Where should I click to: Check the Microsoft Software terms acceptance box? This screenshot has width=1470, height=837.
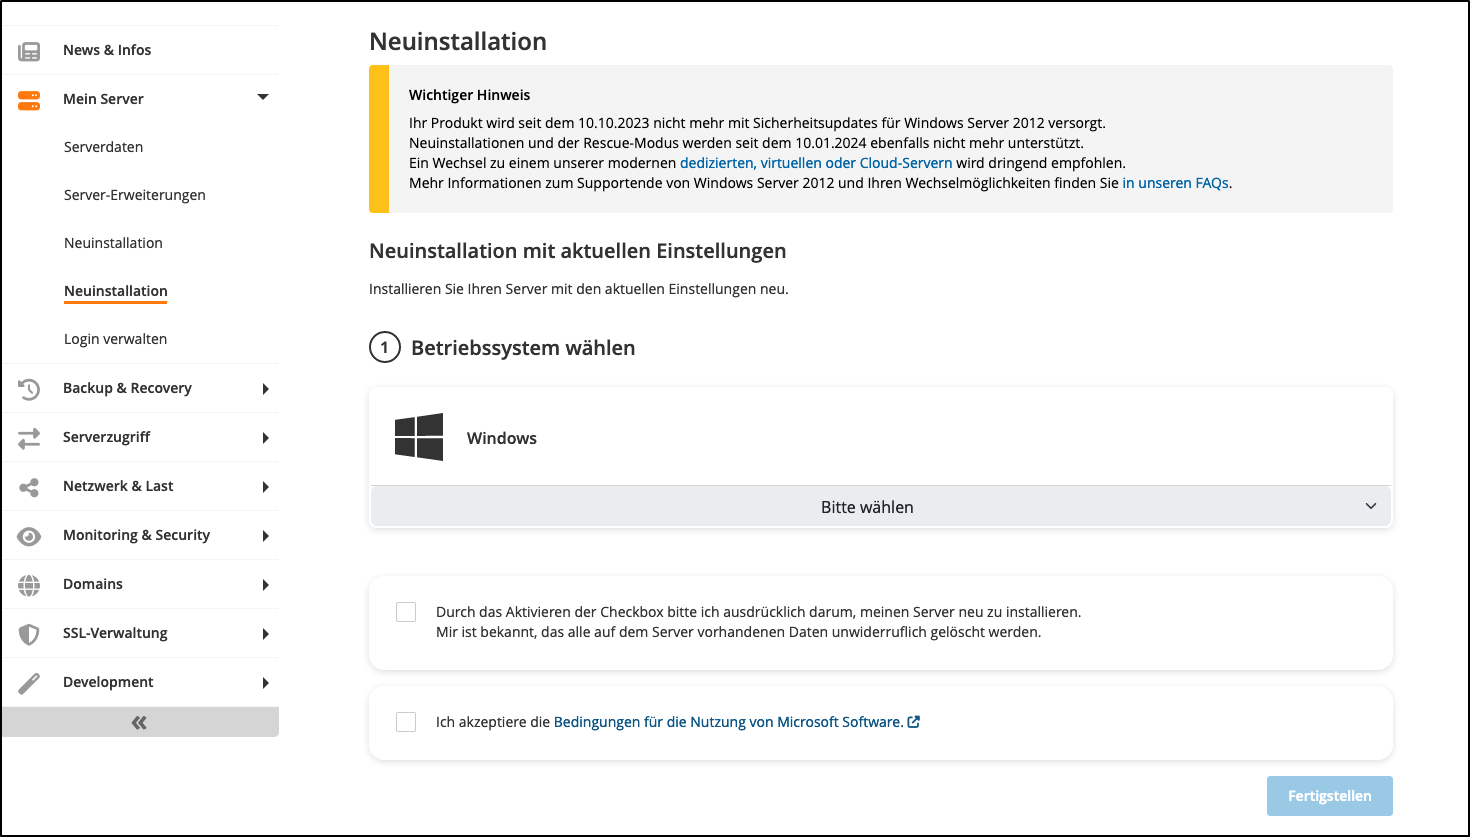pyautogui.click(x=405, y=721)
